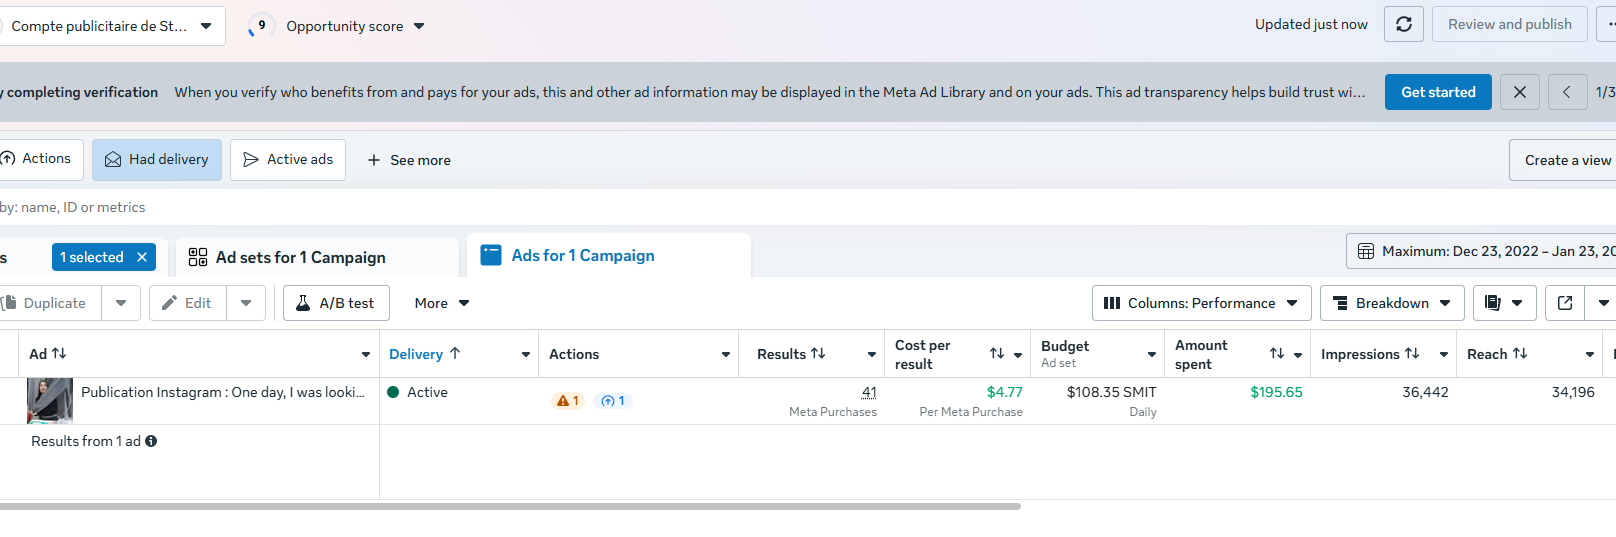1616x537 pixels.
Task: Dismiss the verification banner with X
Action: click(1519, 92)
